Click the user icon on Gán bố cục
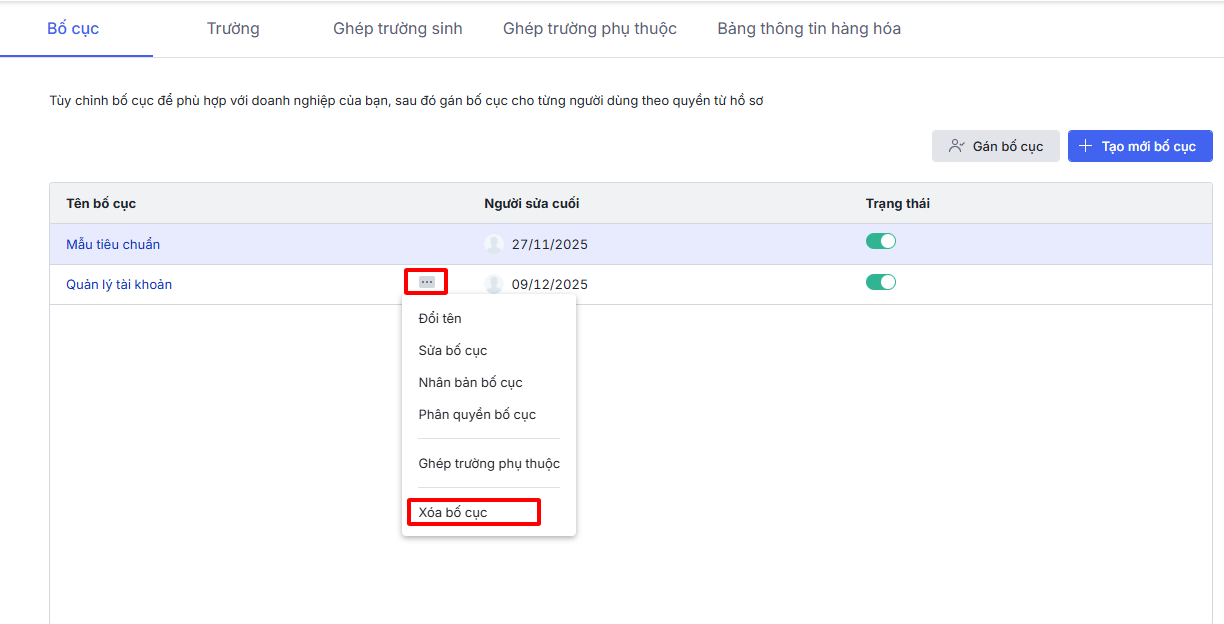 [x=957, y=146]
